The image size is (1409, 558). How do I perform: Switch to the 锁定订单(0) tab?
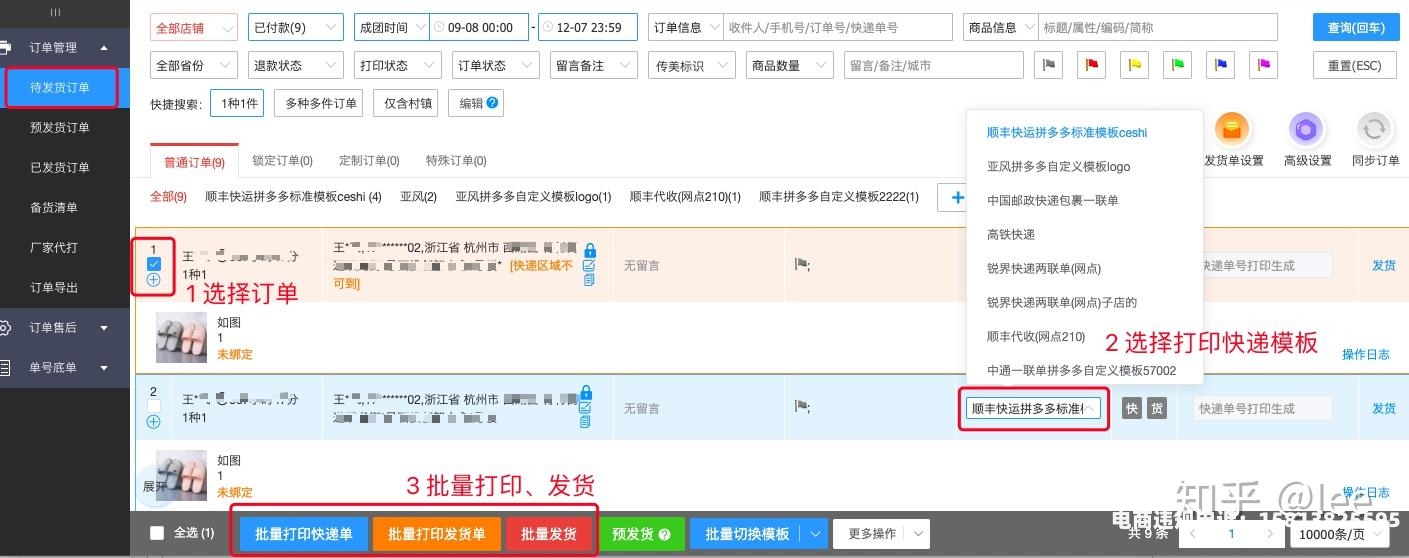coord(282,161)
